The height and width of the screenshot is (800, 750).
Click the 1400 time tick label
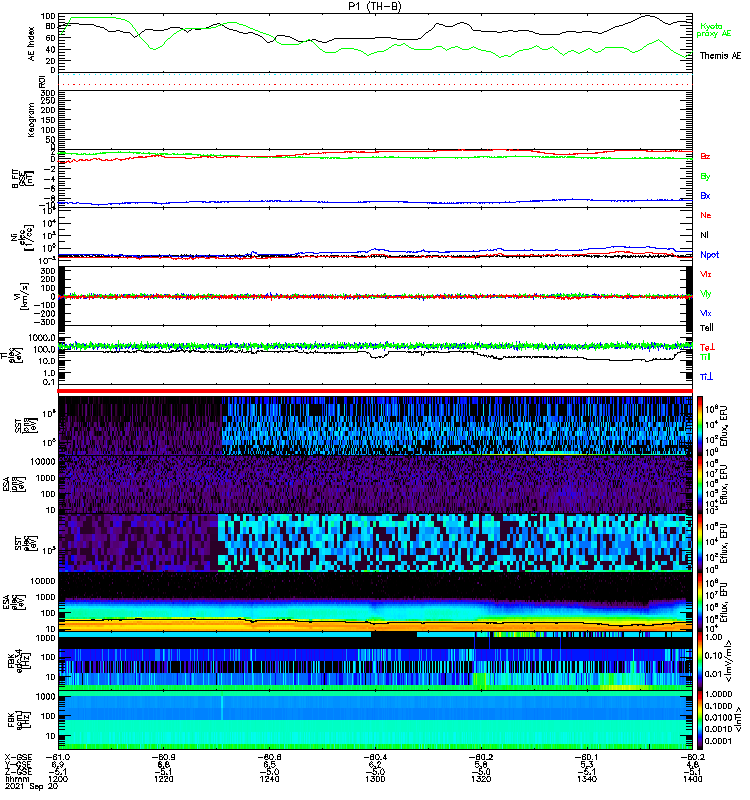tap(692, 779)
